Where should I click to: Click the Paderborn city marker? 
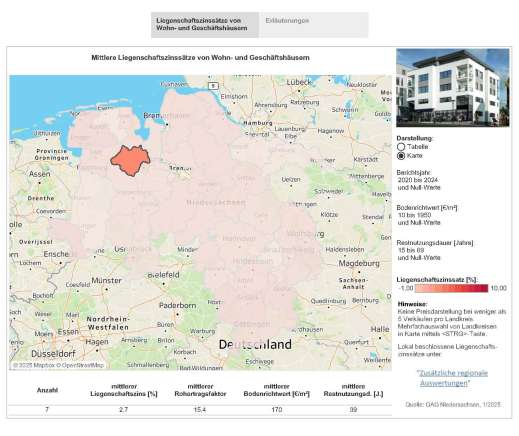[x=176, y=314]
